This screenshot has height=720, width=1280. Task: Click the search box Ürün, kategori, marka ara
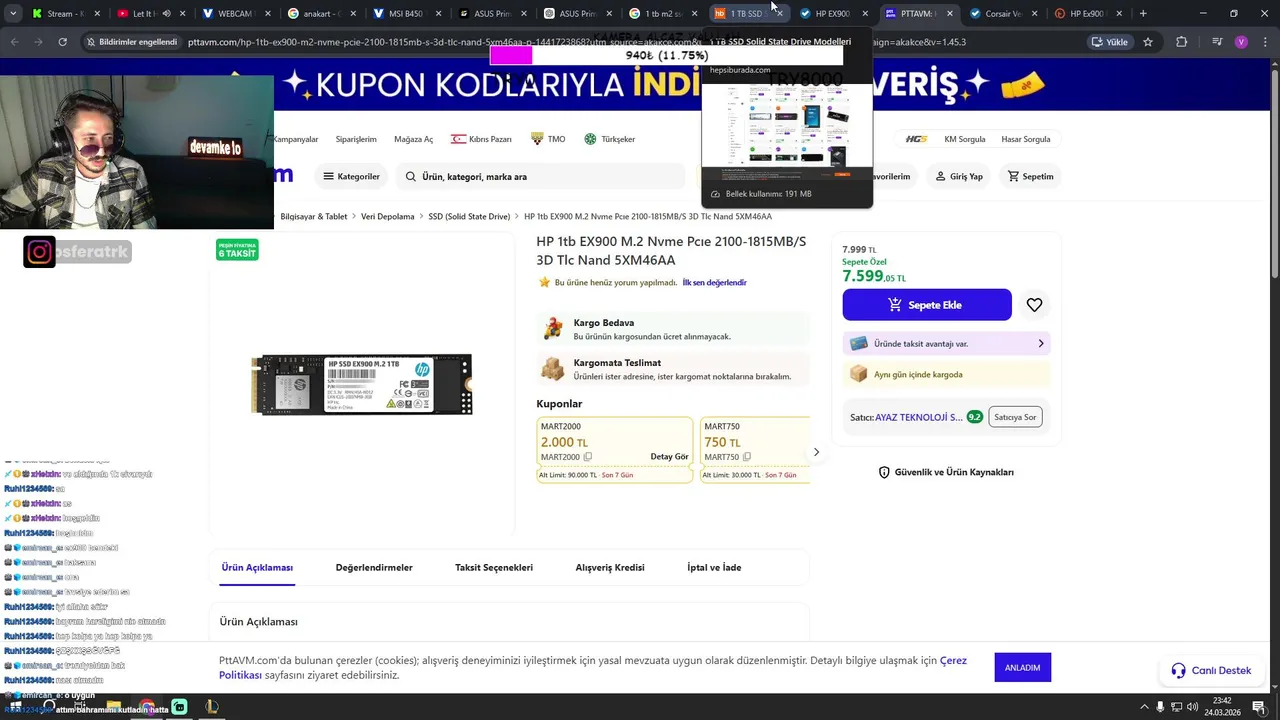[x=540, y=176]
